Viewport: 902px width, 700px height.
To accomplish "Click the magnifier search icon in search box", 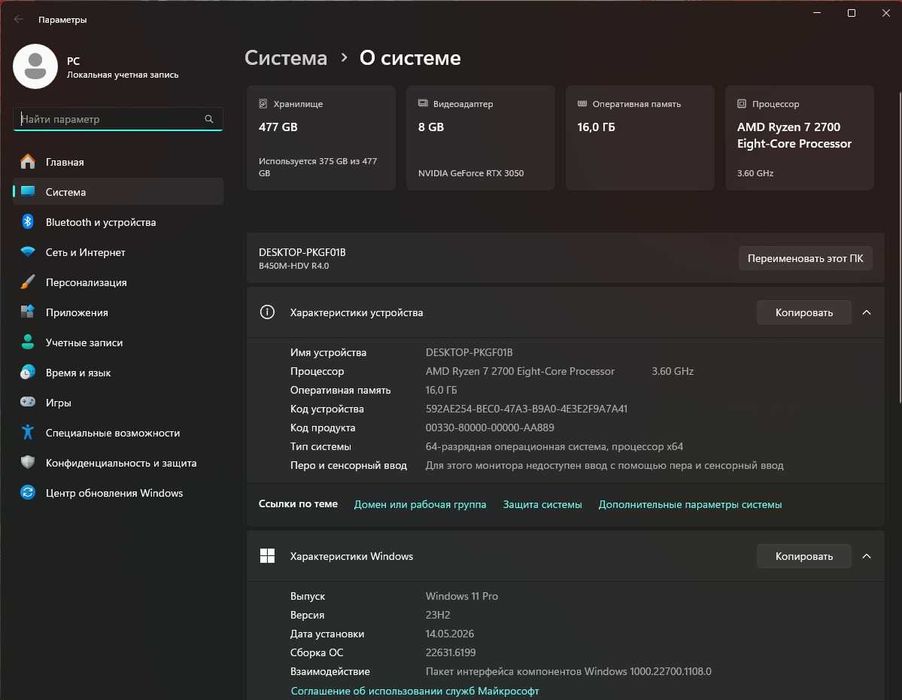I will [x=209, y=118].
